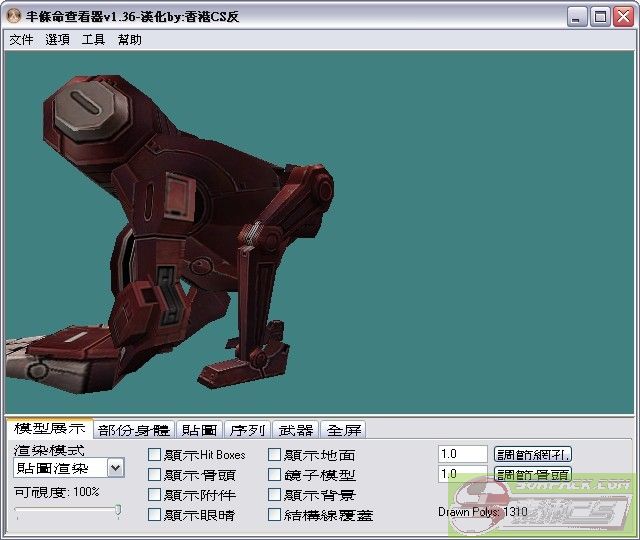Click the 調節骨頭 button

click(533, 474)
